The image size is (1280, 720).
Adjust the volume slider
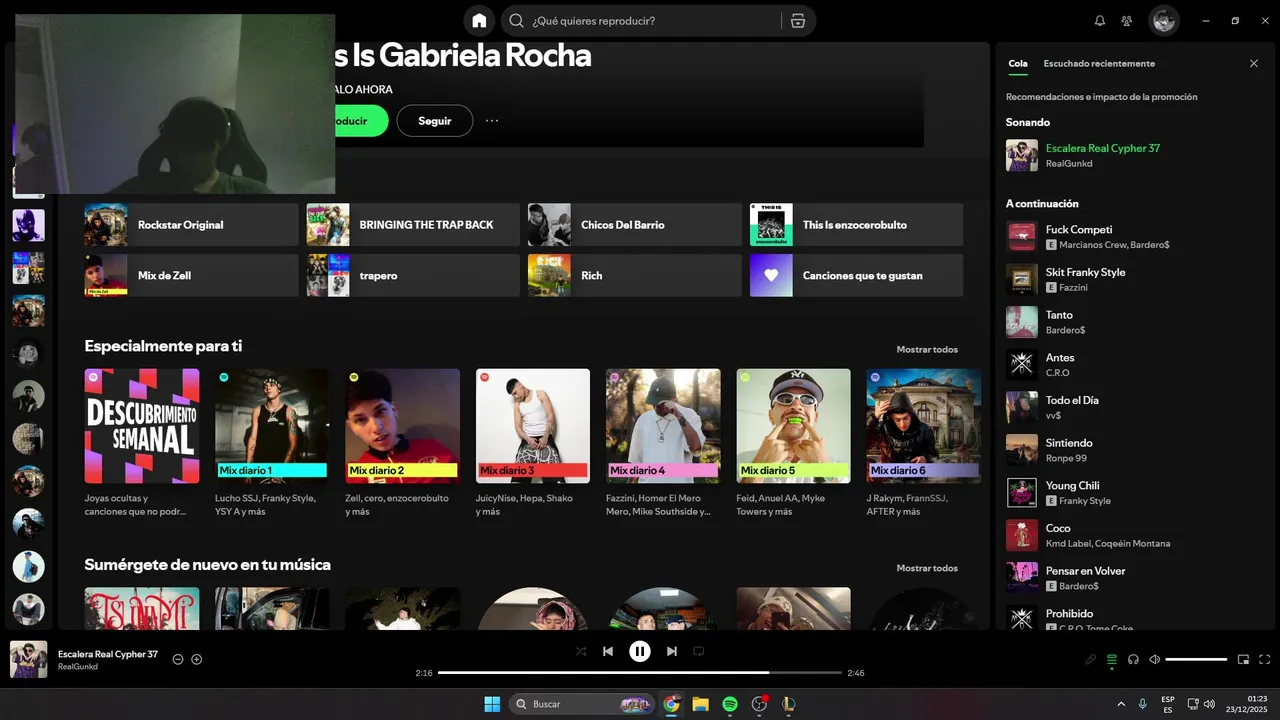point(1196,659)
